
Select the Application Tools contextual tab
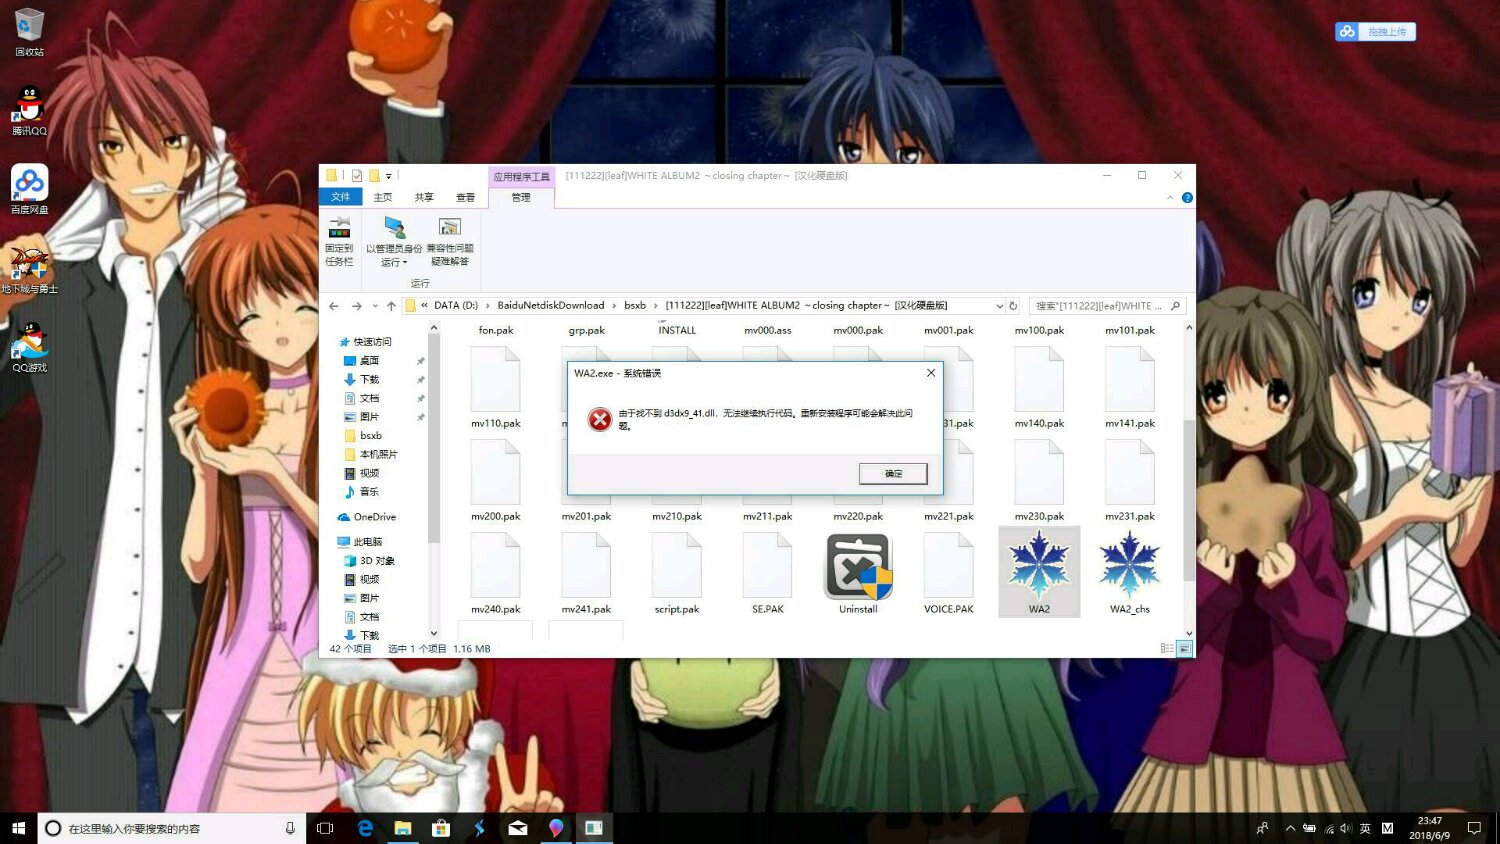[x=521, y=176]
